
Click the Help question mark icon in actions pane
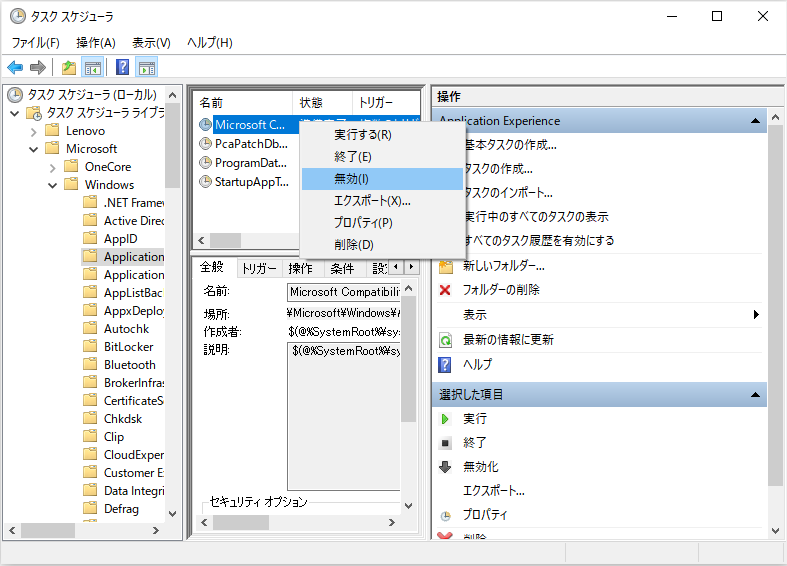[x=445, y=365]
